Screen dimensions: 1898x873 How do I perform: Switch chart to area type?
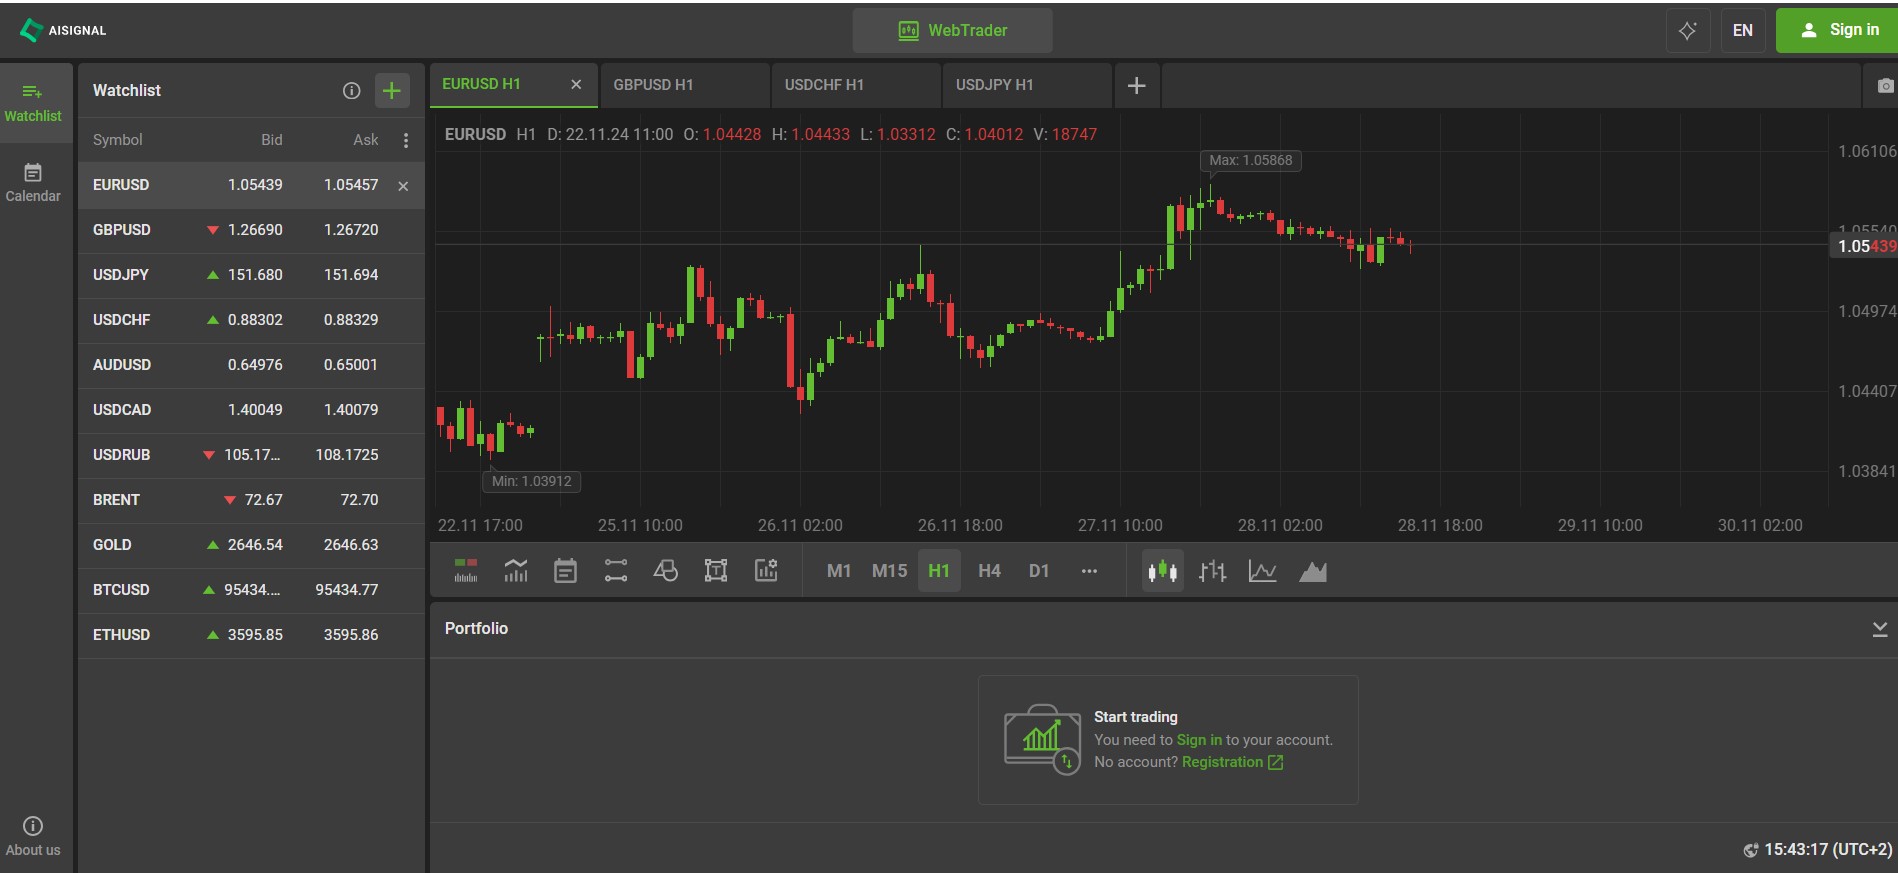[1313, 571]
